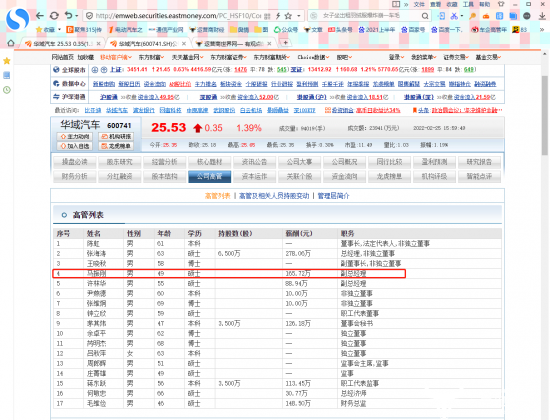Click the lightning speed-mode icon
550x420 pixels.
click(x=278, y=16)
